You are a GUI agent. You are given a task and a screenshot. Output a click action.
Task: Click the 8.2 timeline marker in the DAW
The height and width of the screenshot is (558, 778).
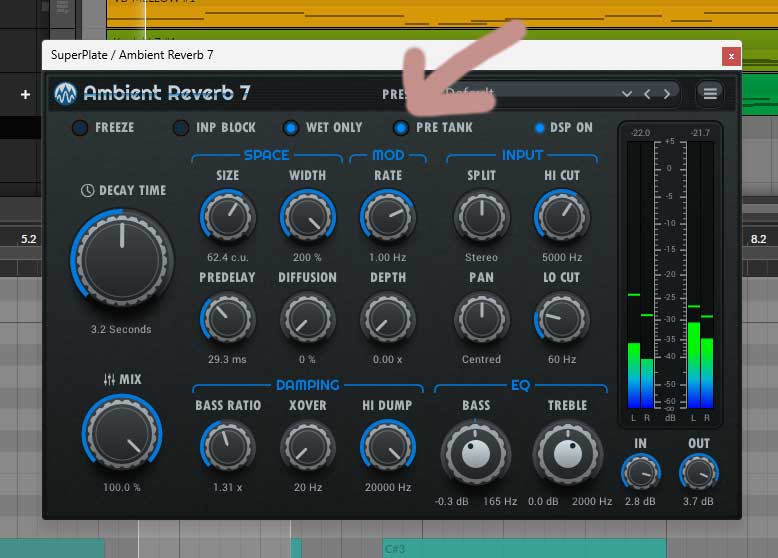coord(758,239)
